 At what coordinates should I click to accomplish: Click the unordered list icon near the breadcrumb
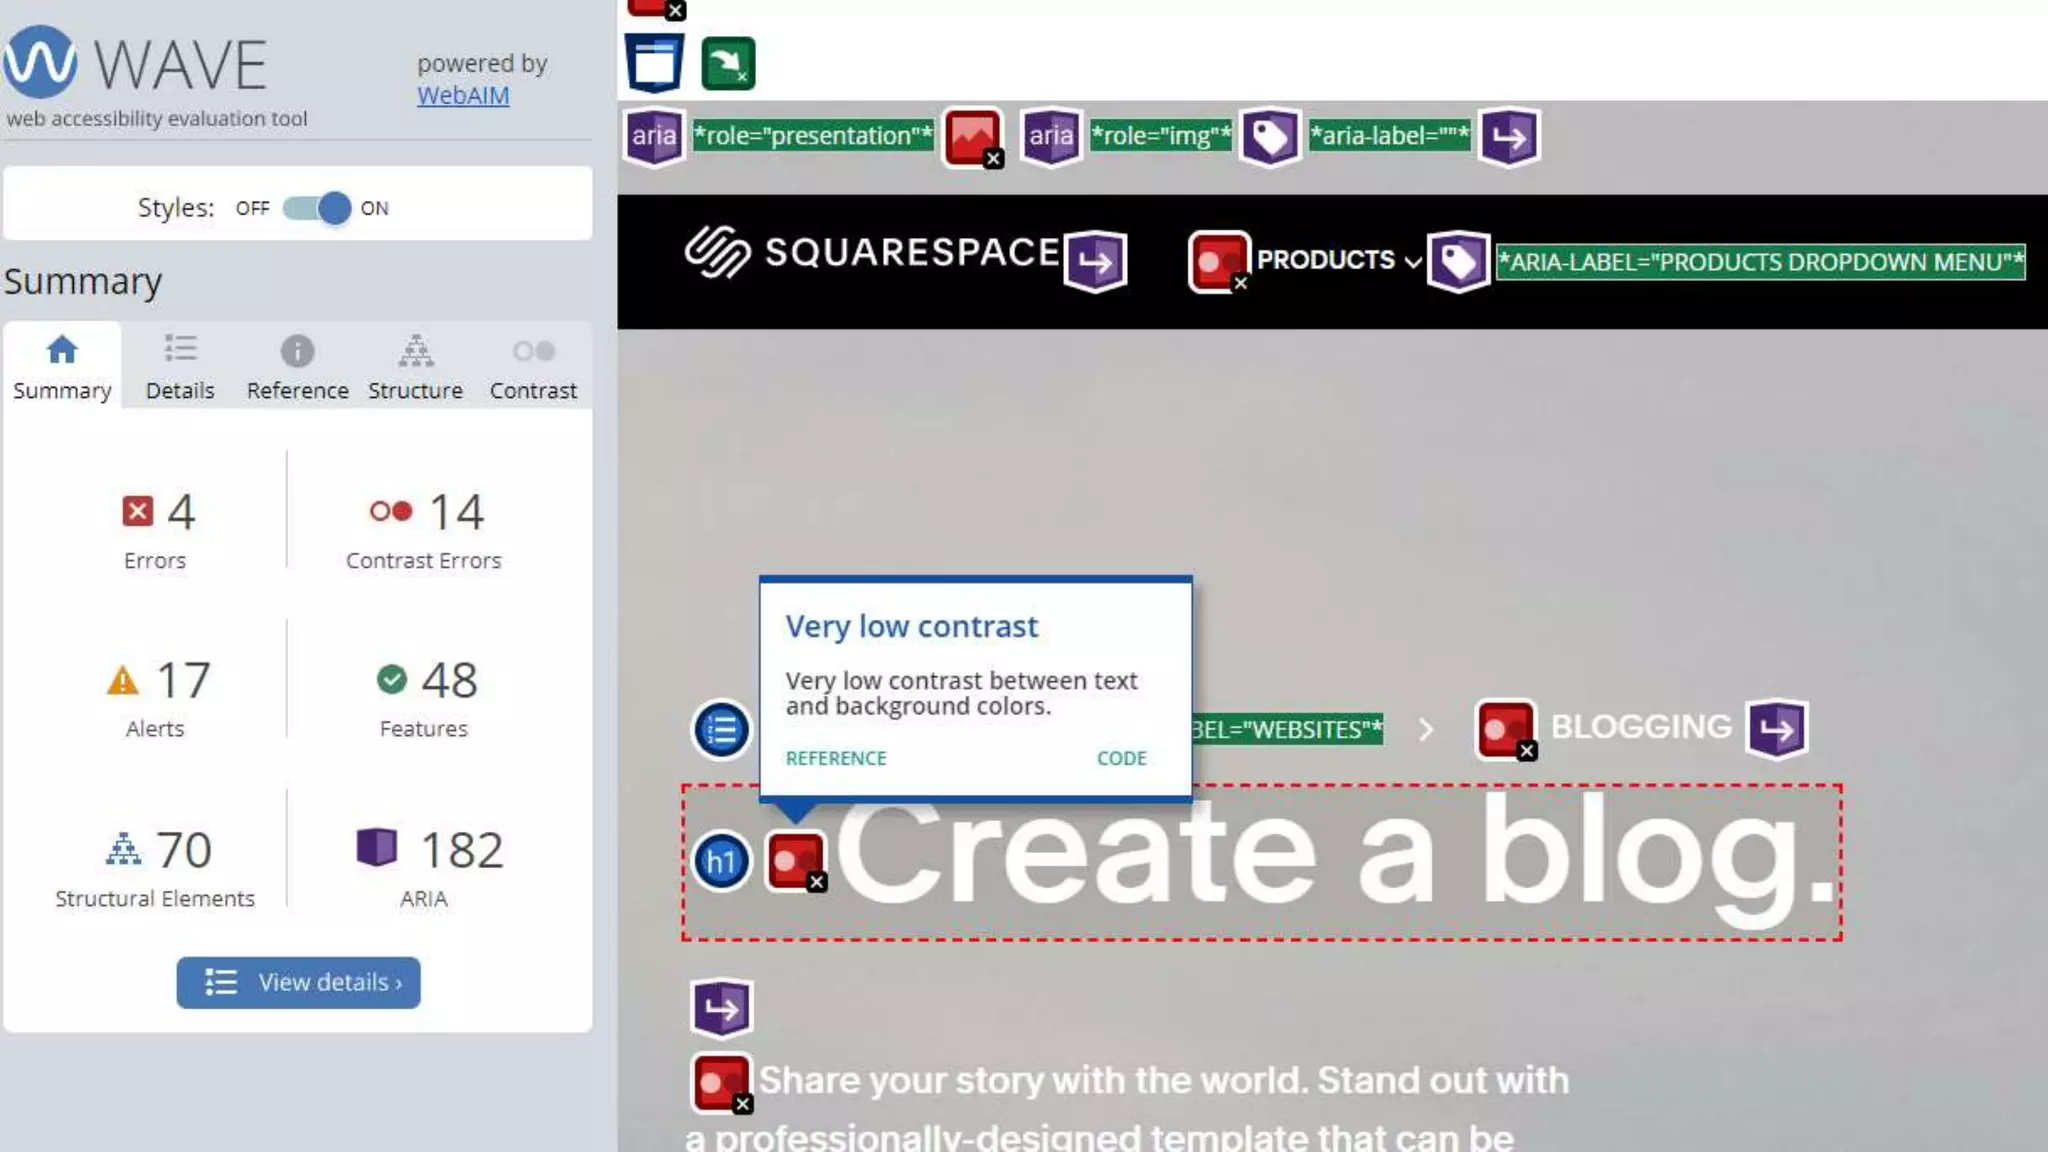click(x=721, y=730)
